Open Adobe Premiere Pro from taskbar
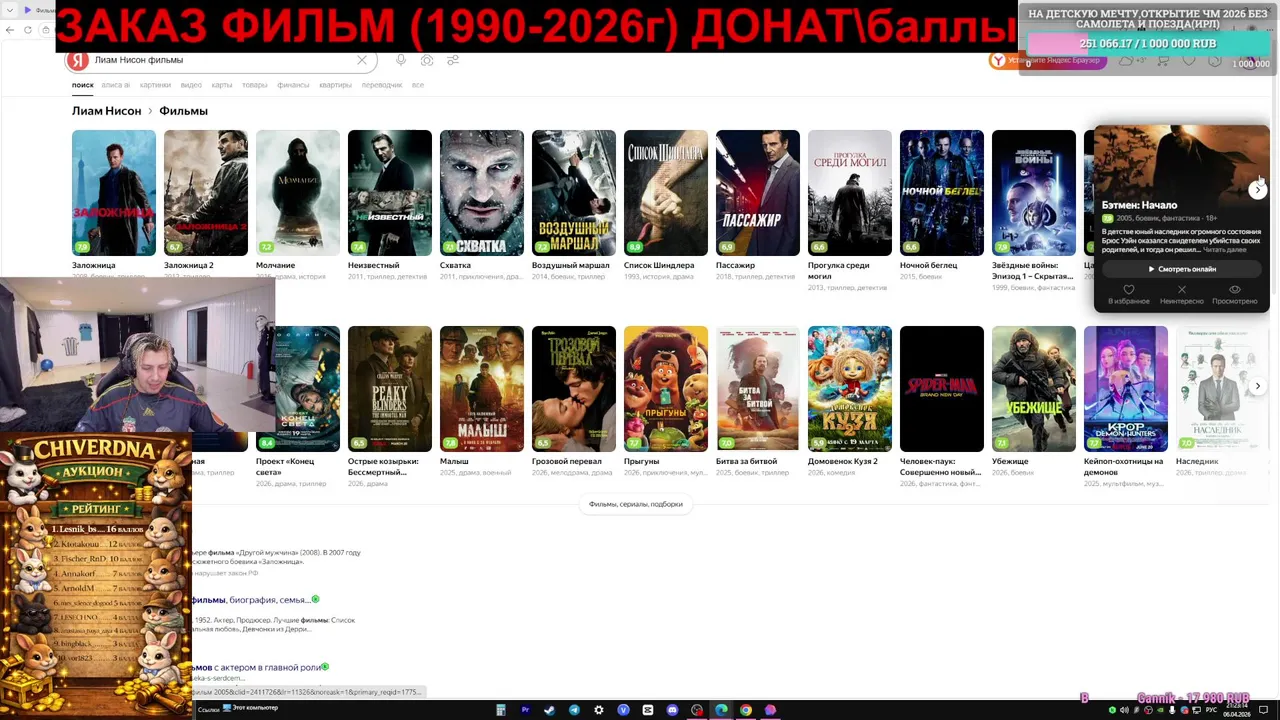1280x720 pixels. (525, 710)
